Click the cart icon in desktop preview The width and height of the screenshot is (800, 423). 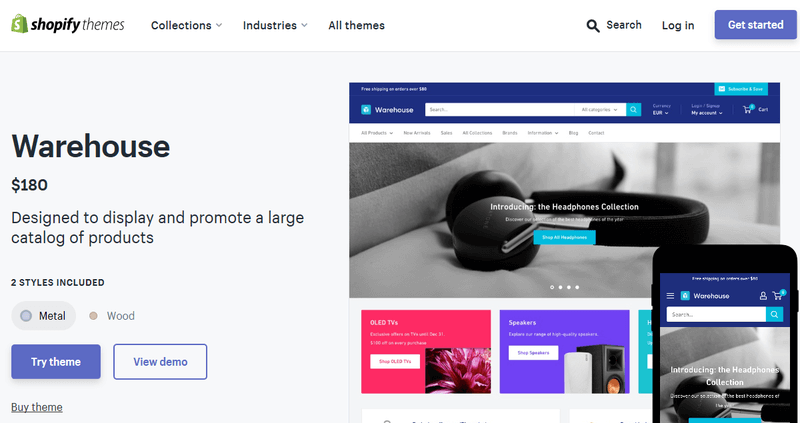748,109
